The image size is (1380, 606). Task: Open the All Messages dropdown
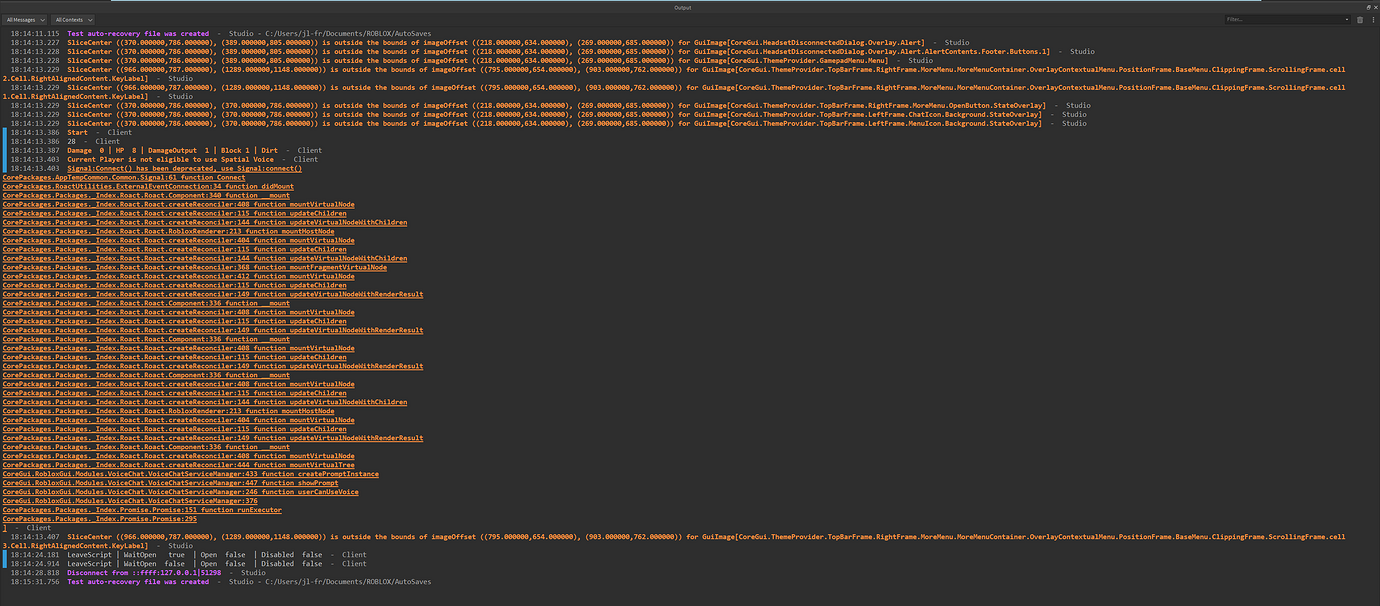[x=26, y=20]
